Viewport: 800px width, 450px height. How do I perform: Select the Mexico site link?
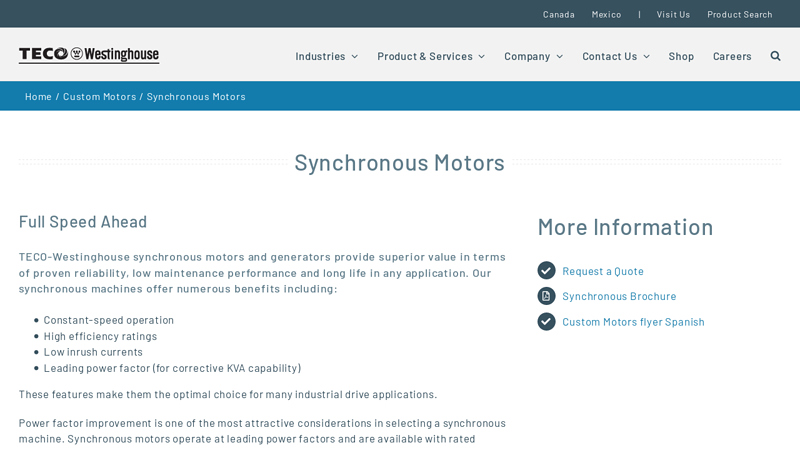606,14
